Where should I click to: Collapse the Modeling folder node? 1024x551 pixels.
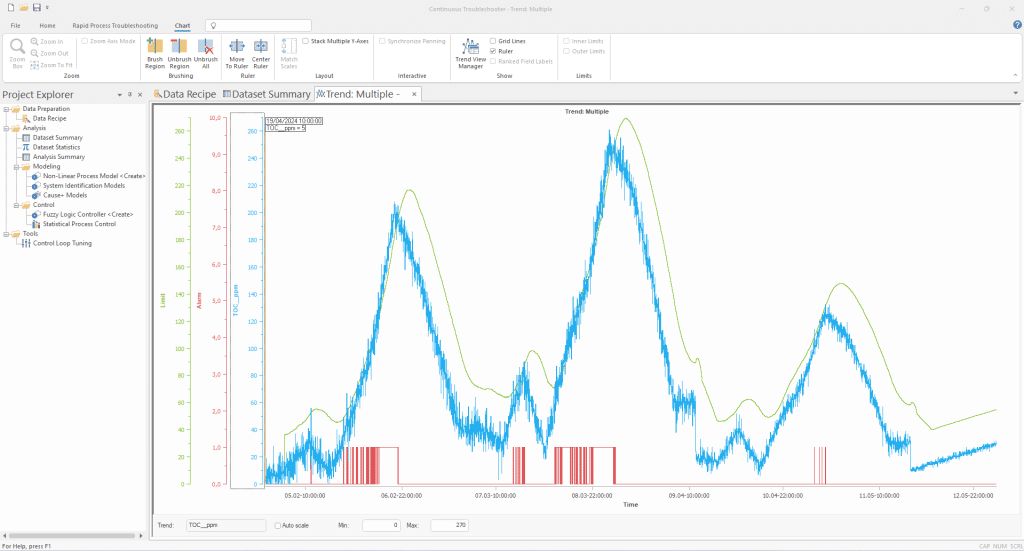pyautogui.click(x=16, y=167)
